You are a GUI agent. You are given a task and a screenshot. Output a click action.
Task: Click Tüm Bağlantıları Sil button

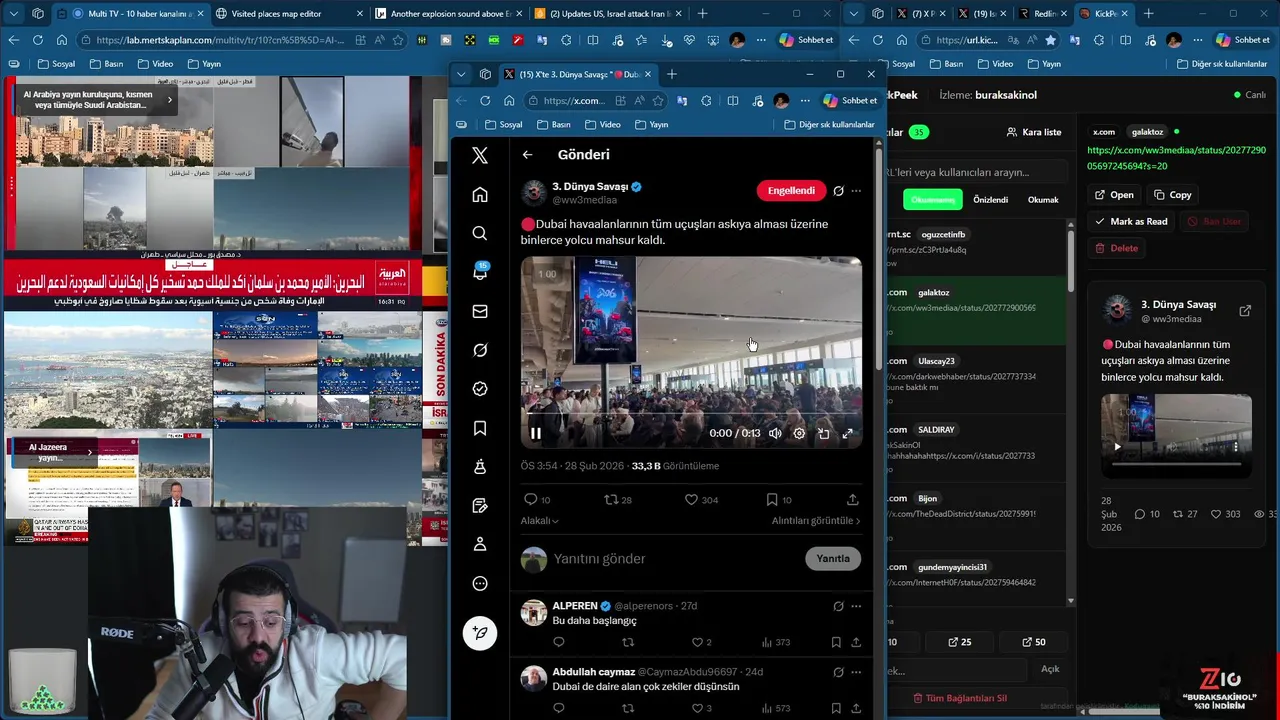[959, 698]
